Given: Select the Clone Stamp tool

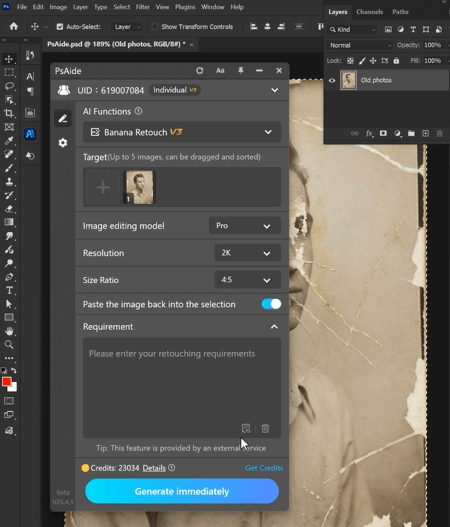Looking at the screenshot, I should tap(9, 182).
